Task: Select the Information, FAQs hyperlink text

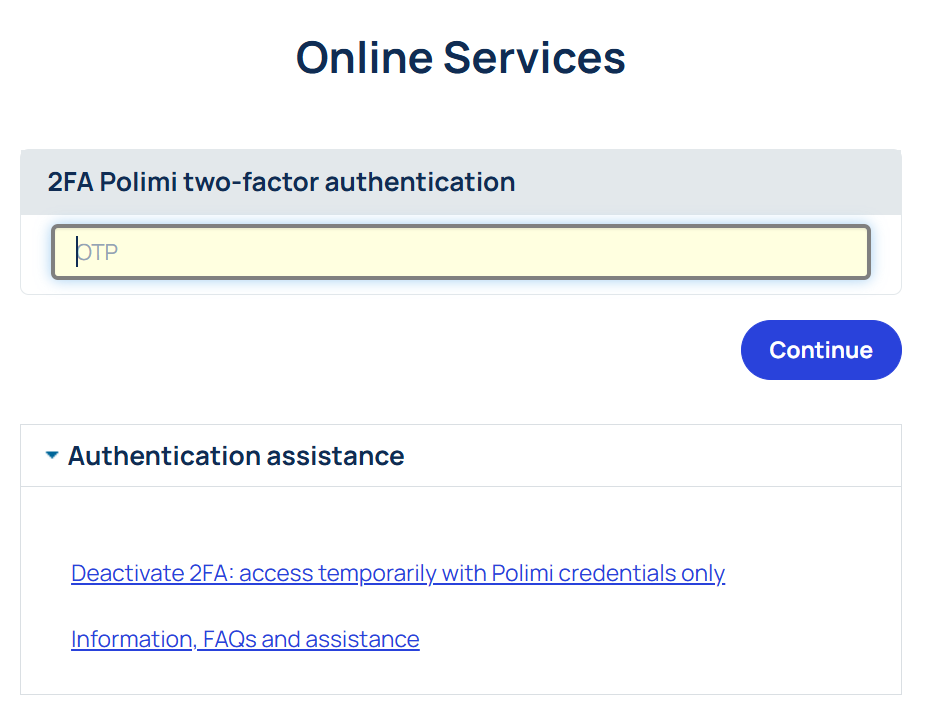Action: [x=245, y=639]
